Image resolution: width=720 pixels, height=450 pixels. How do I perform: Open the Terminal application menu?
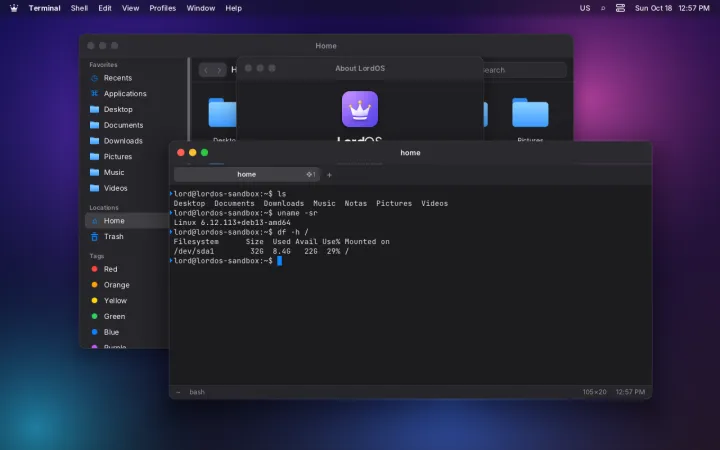(45, 8)
